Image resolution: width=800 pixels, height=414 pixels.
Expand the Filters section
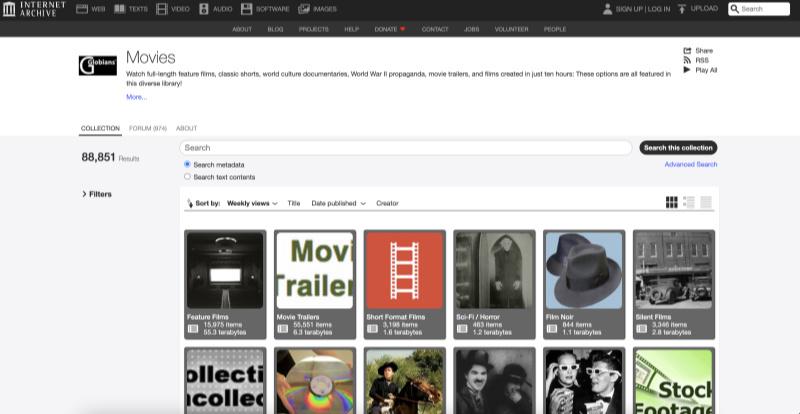click(x=97, y=194)
